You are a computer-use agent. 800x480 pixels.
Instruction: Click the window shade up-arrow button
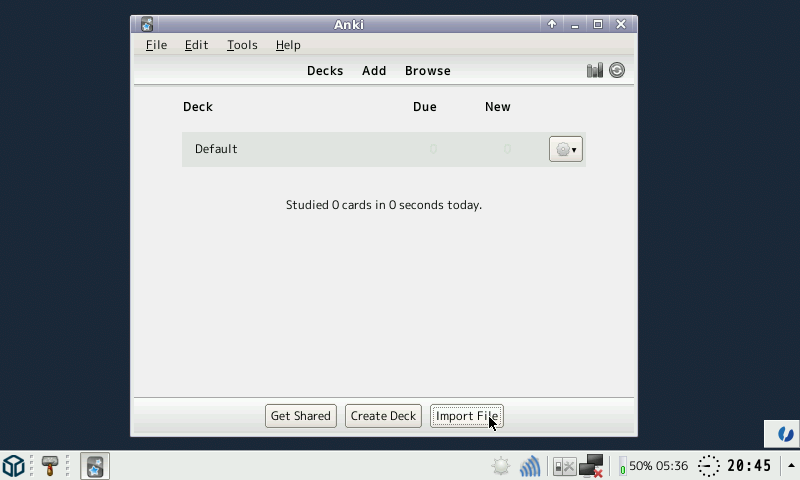point(552,24)
